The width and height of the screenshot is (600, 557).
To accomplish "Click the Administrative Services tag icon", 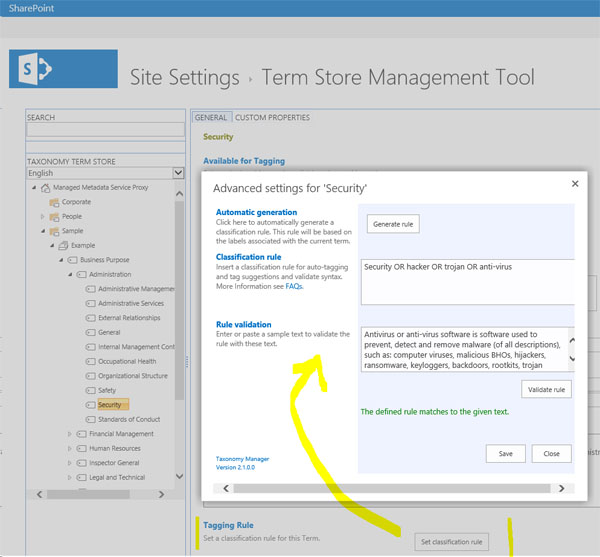I will tap(90, 303).
